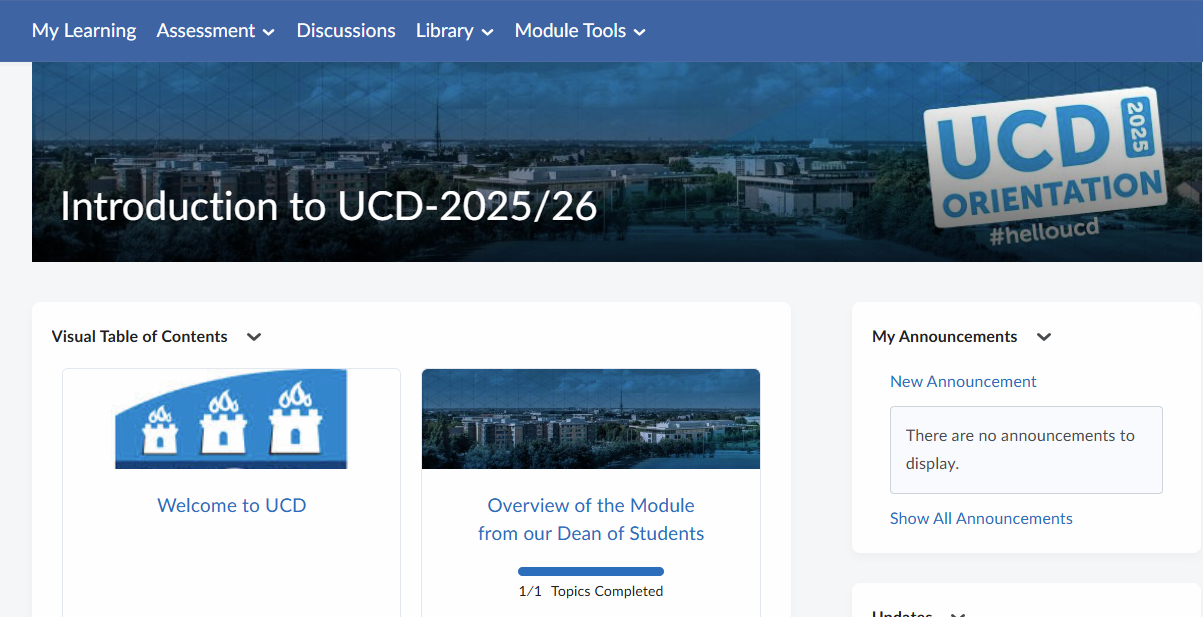The width and height of the screenshot is (1203, 617).
Task: Go to the Discussions section
Action: 345,31
